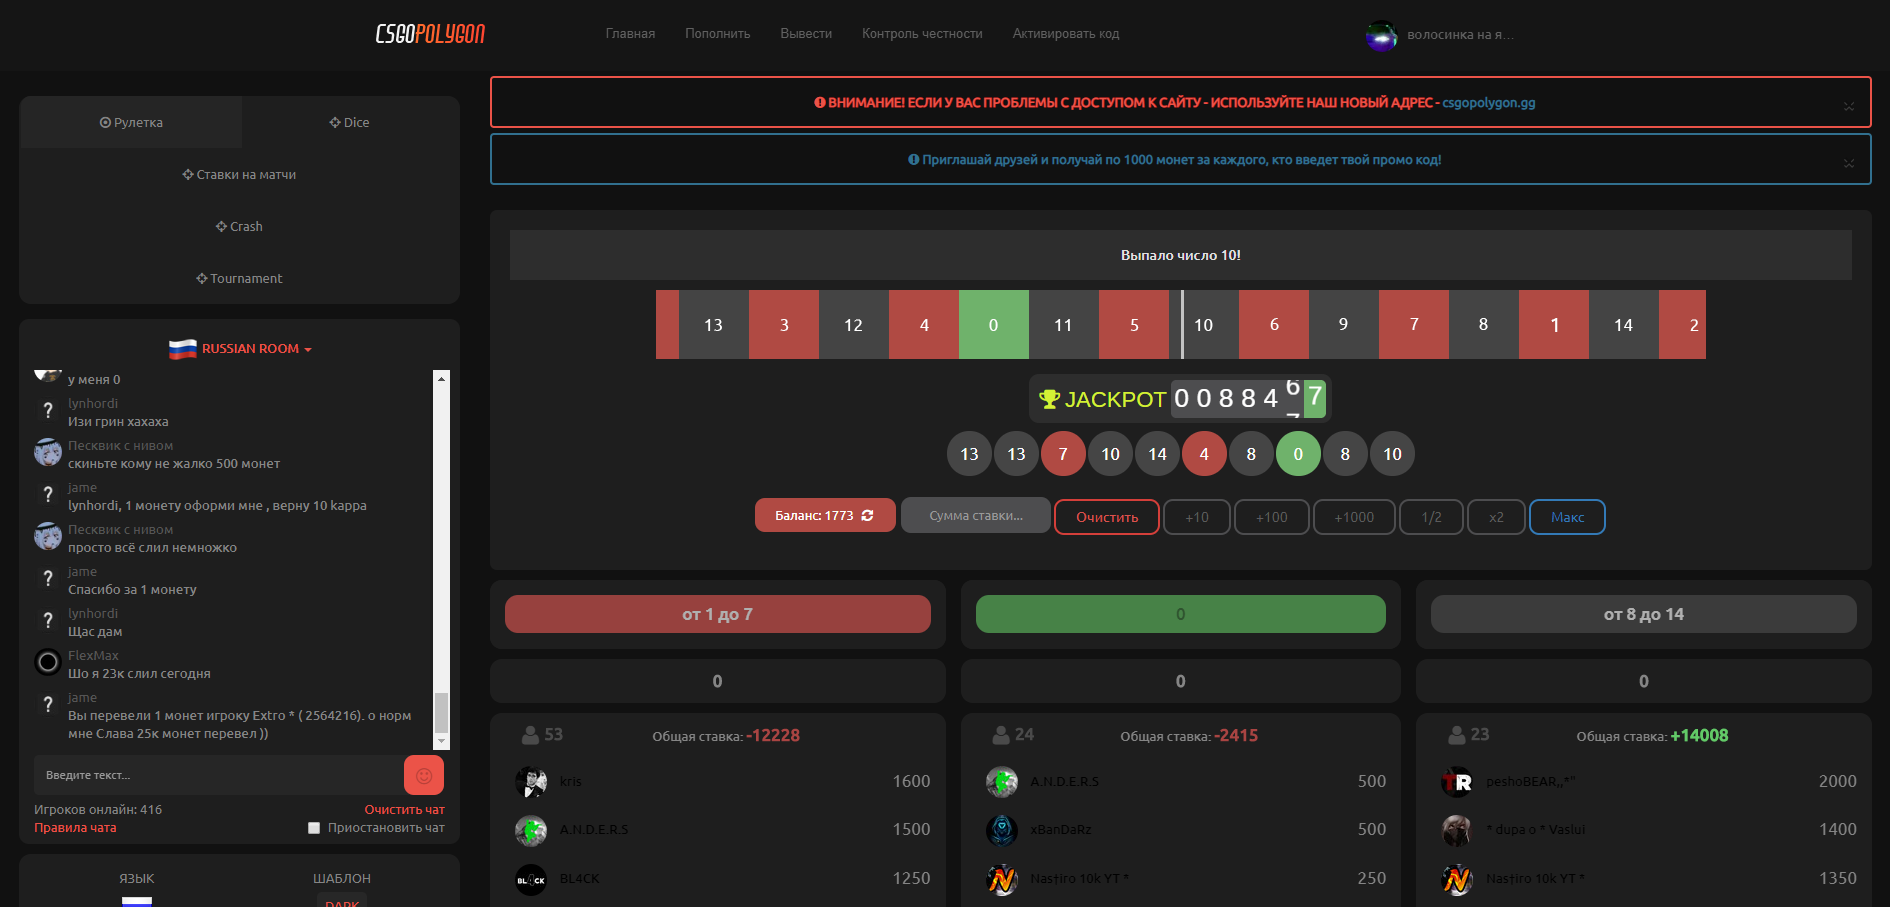
Task: Open the user profile avatar in header
Action: 1382,36
